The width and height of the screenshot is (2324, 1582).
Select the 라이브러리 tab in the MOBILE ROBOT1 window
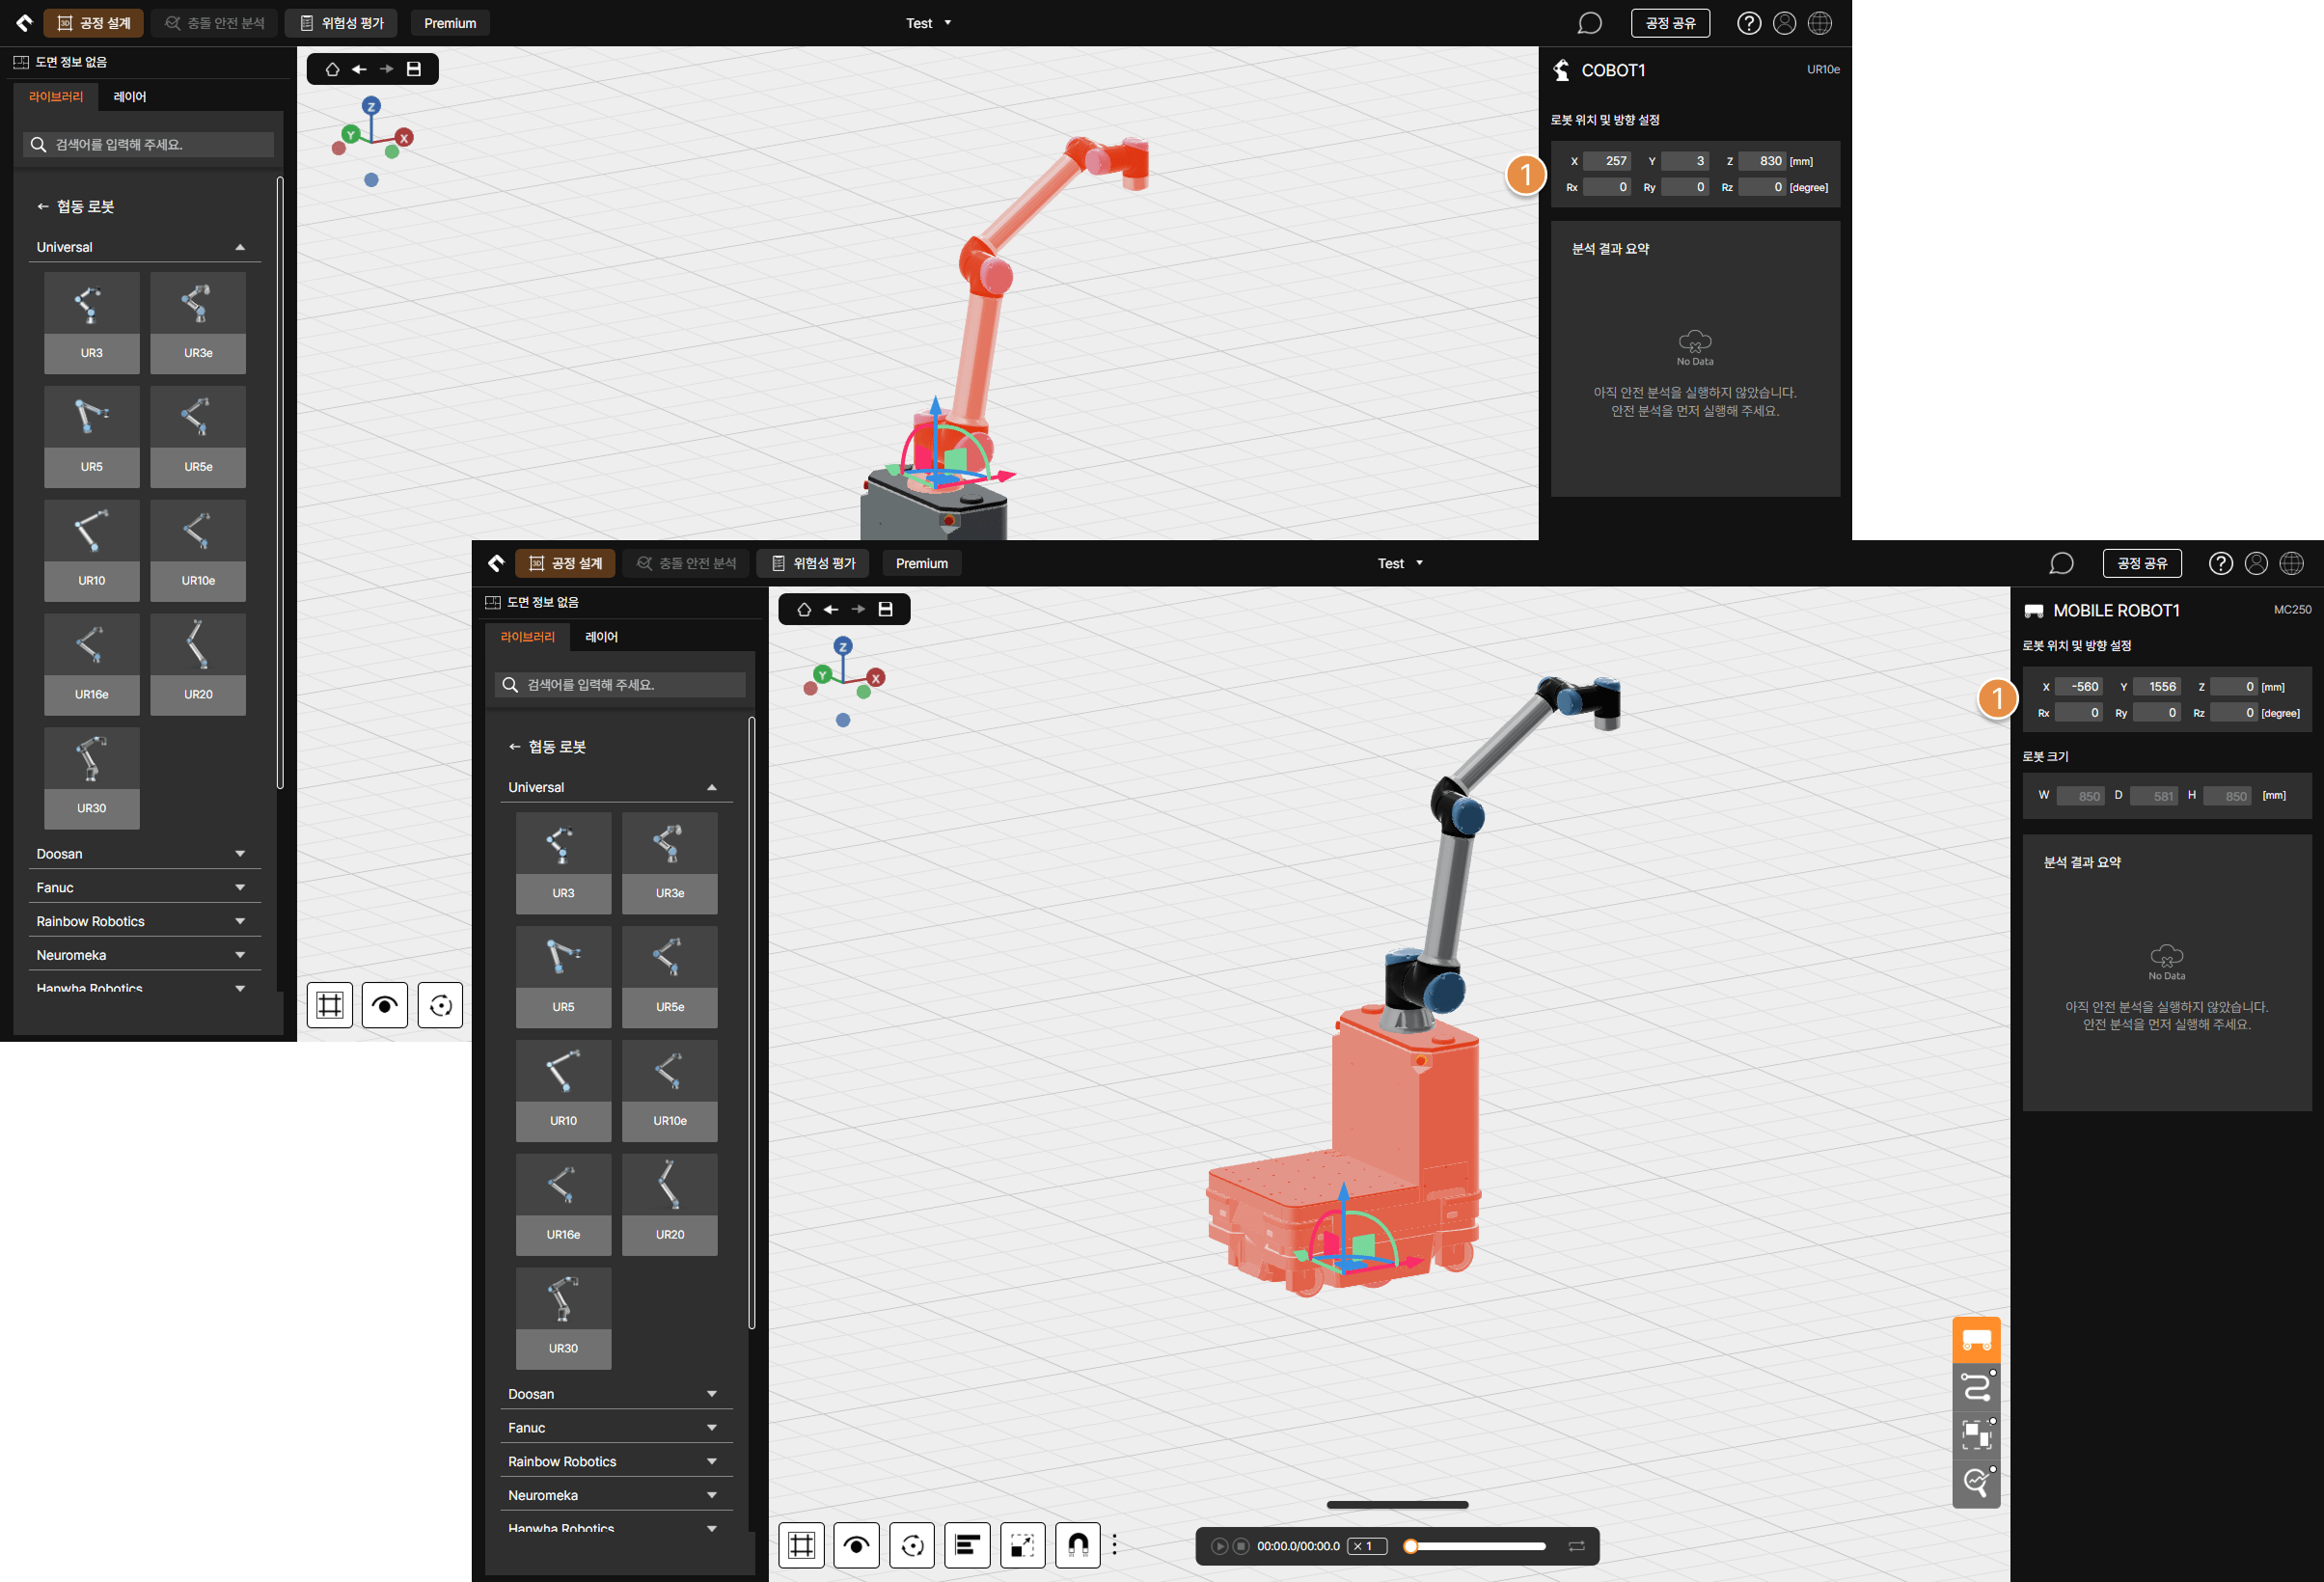(x=527, y=637)
